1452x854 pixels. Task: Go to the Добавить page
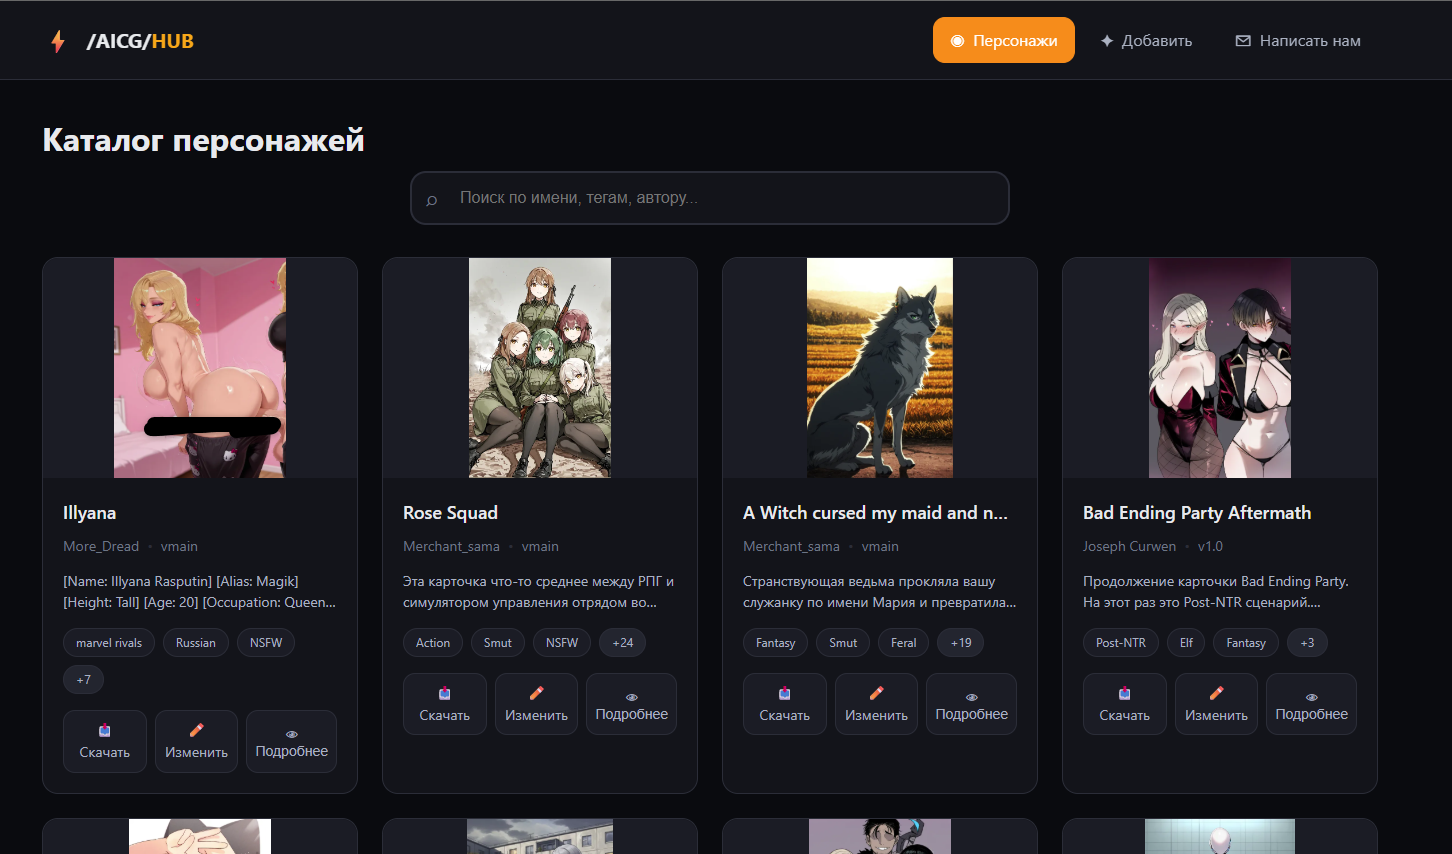coord(1146,41)
